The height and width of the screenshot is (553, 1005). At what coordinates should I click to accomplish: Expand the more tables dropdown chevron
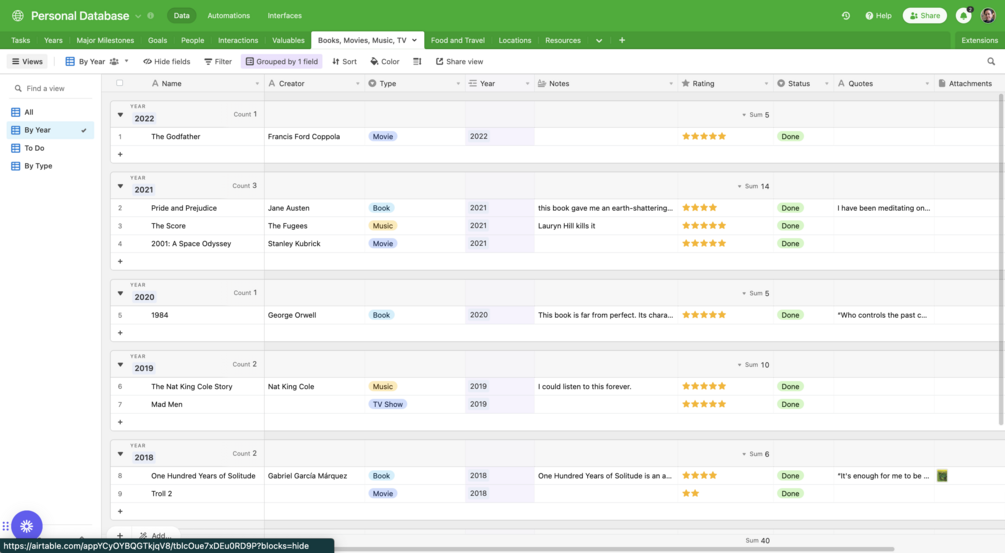tap(599, 41)
